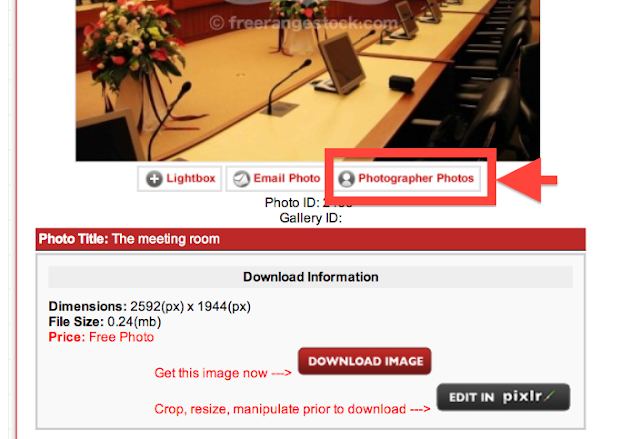Add photo to Lightbox
This screenshot has width=640, height=439.
pyautogui.click(x=180, y=179)
